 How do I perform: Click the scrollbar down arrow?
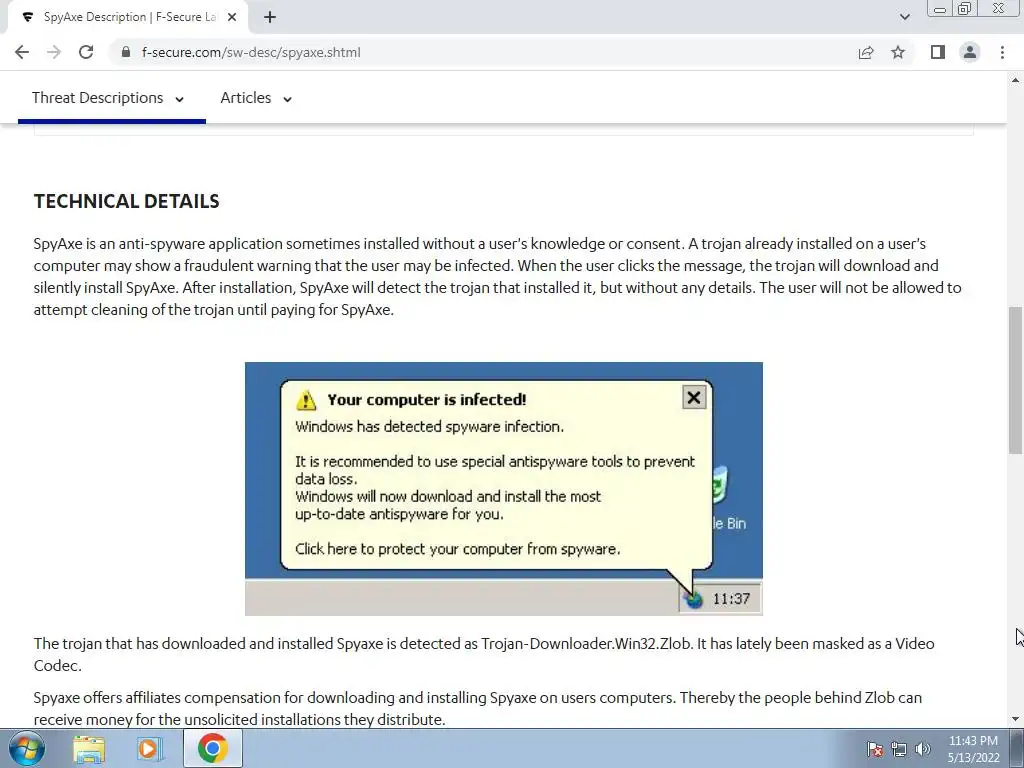(x=1016, y=719)
